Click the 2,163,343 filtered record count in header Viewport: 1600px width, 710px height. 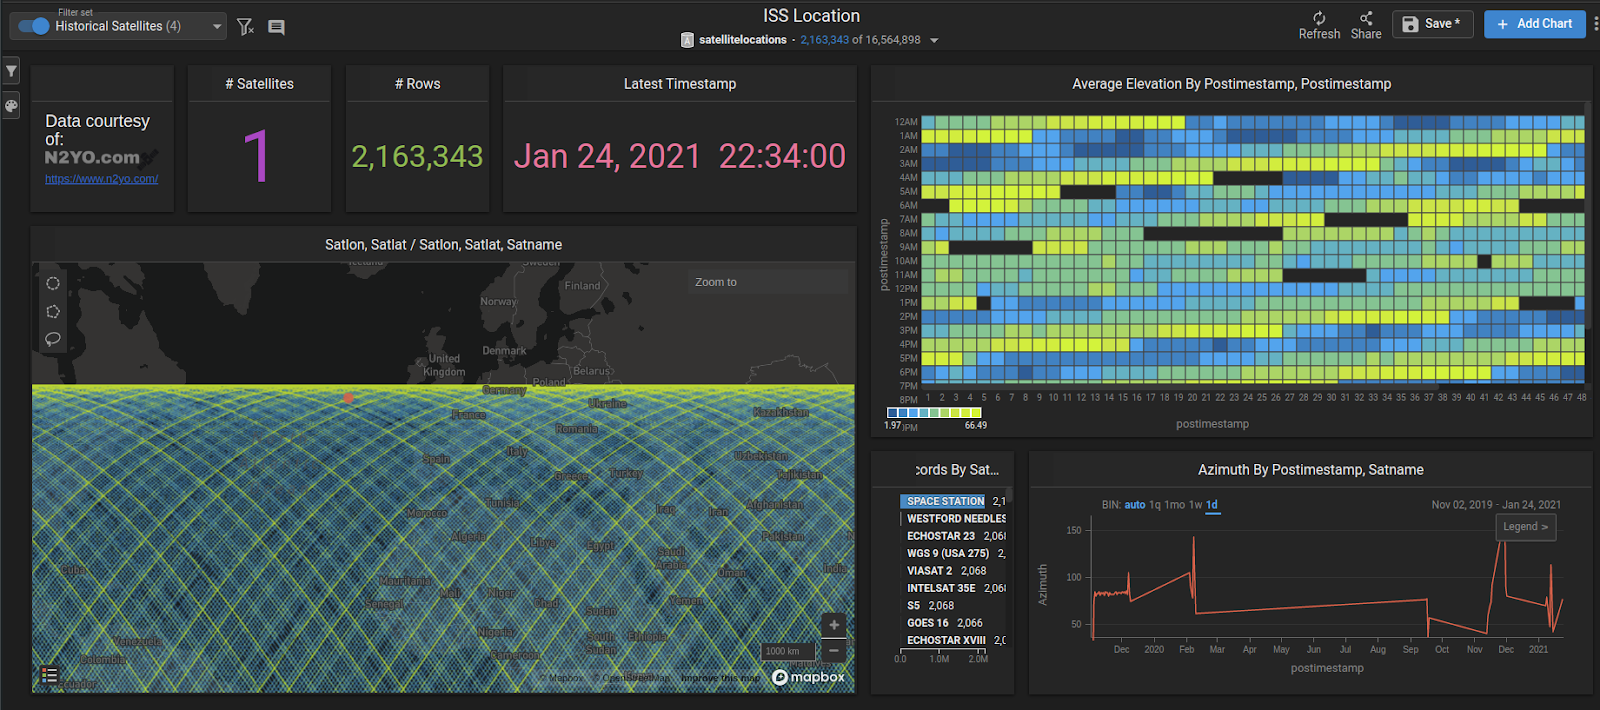click(824, 40)
